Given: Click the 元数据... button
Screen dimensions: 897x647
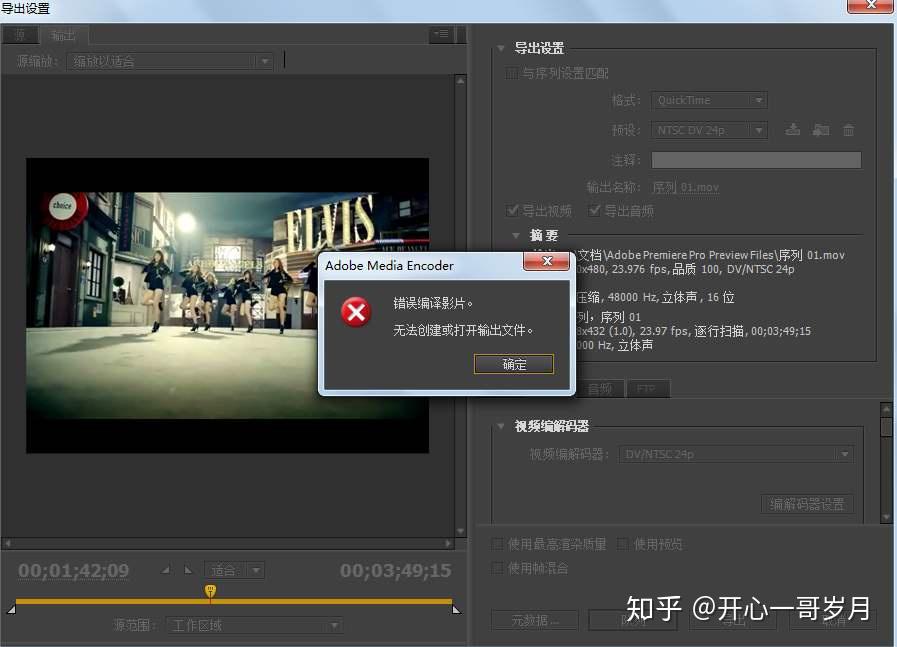Looking at the screenshot, I should [x=535, y=620].
